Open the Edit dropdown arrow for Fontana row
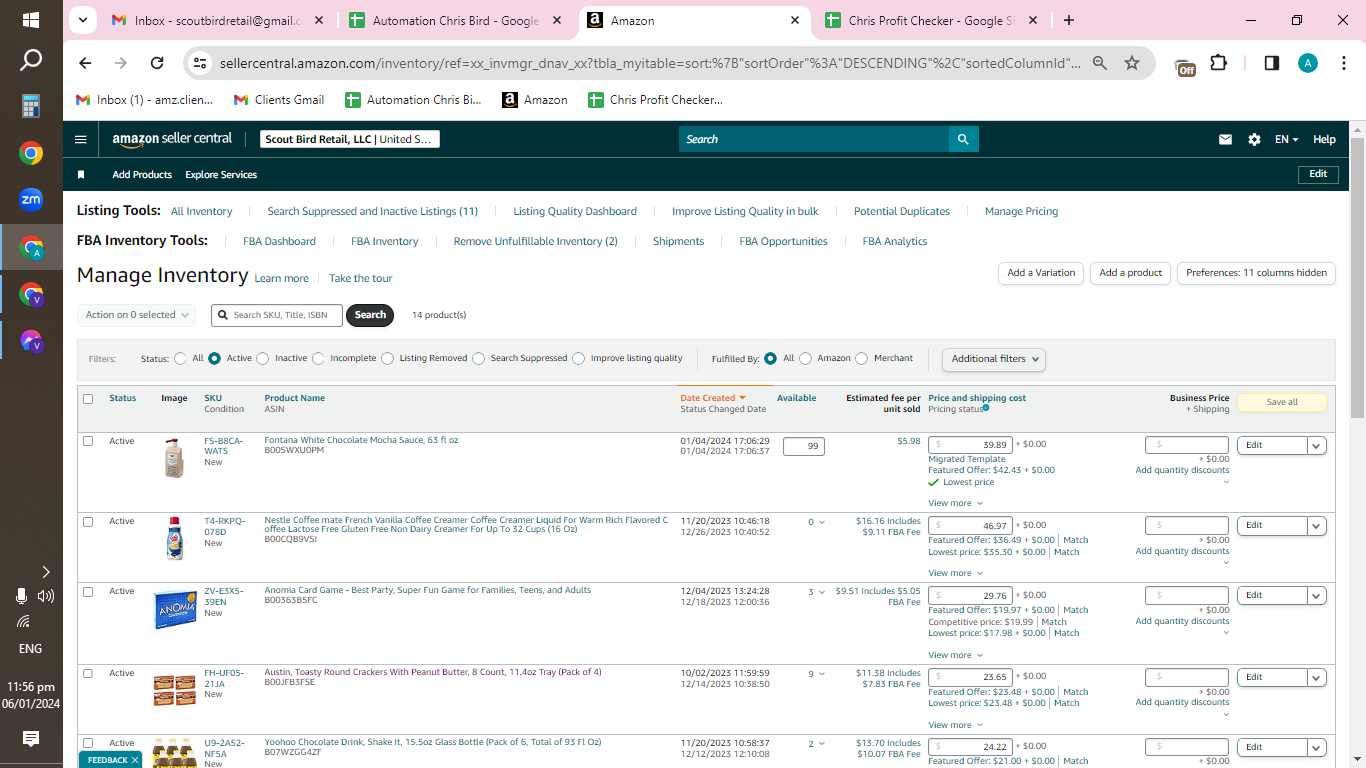Image resolution: width=1366 pixels, height=768 pixels. click(1317, 446)
